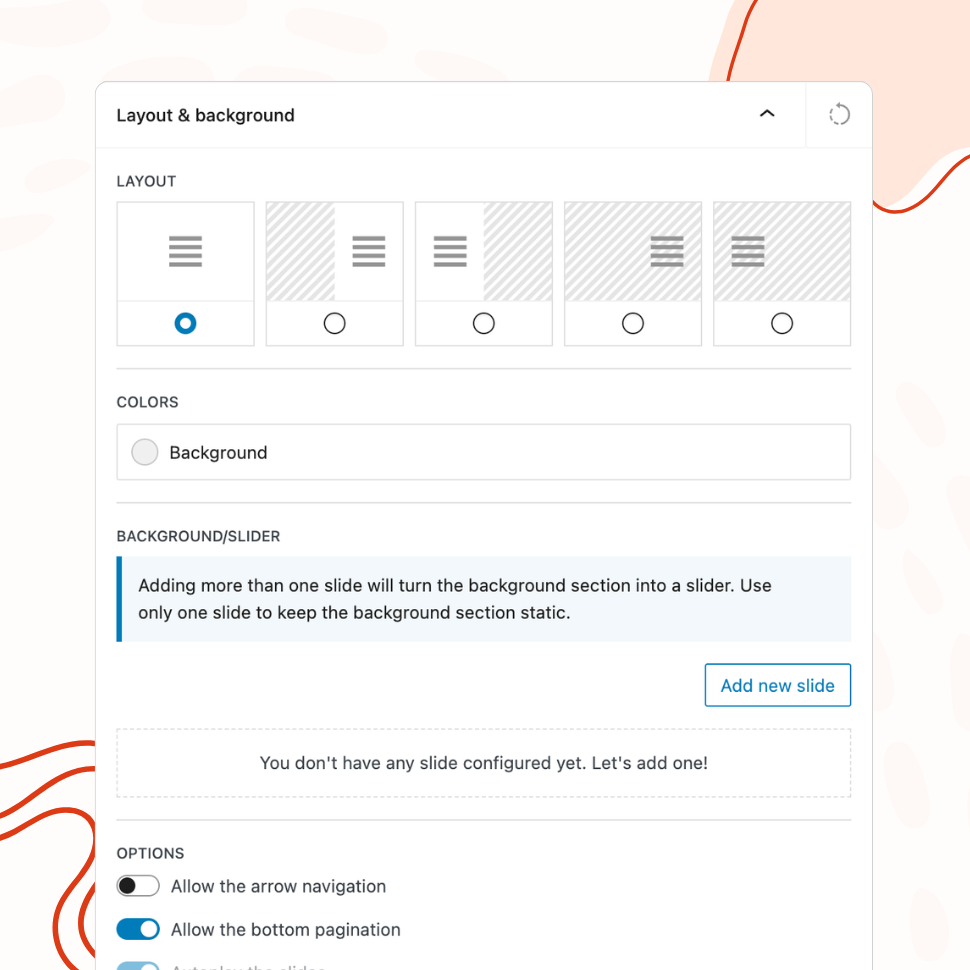This screenshot has height=970, width=970.
Task: Click the empty slide placeholder box
Action: click(x=484, y=763)
